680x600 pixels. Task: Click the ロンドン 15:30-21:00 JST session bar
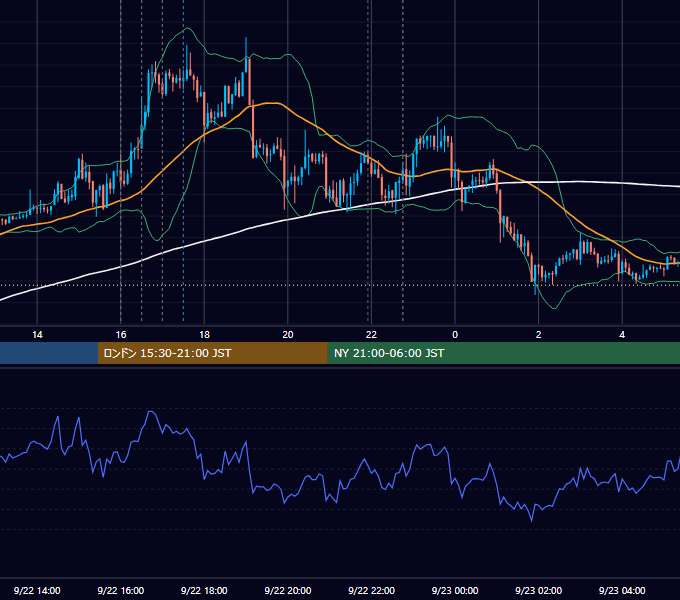point(212,353)
